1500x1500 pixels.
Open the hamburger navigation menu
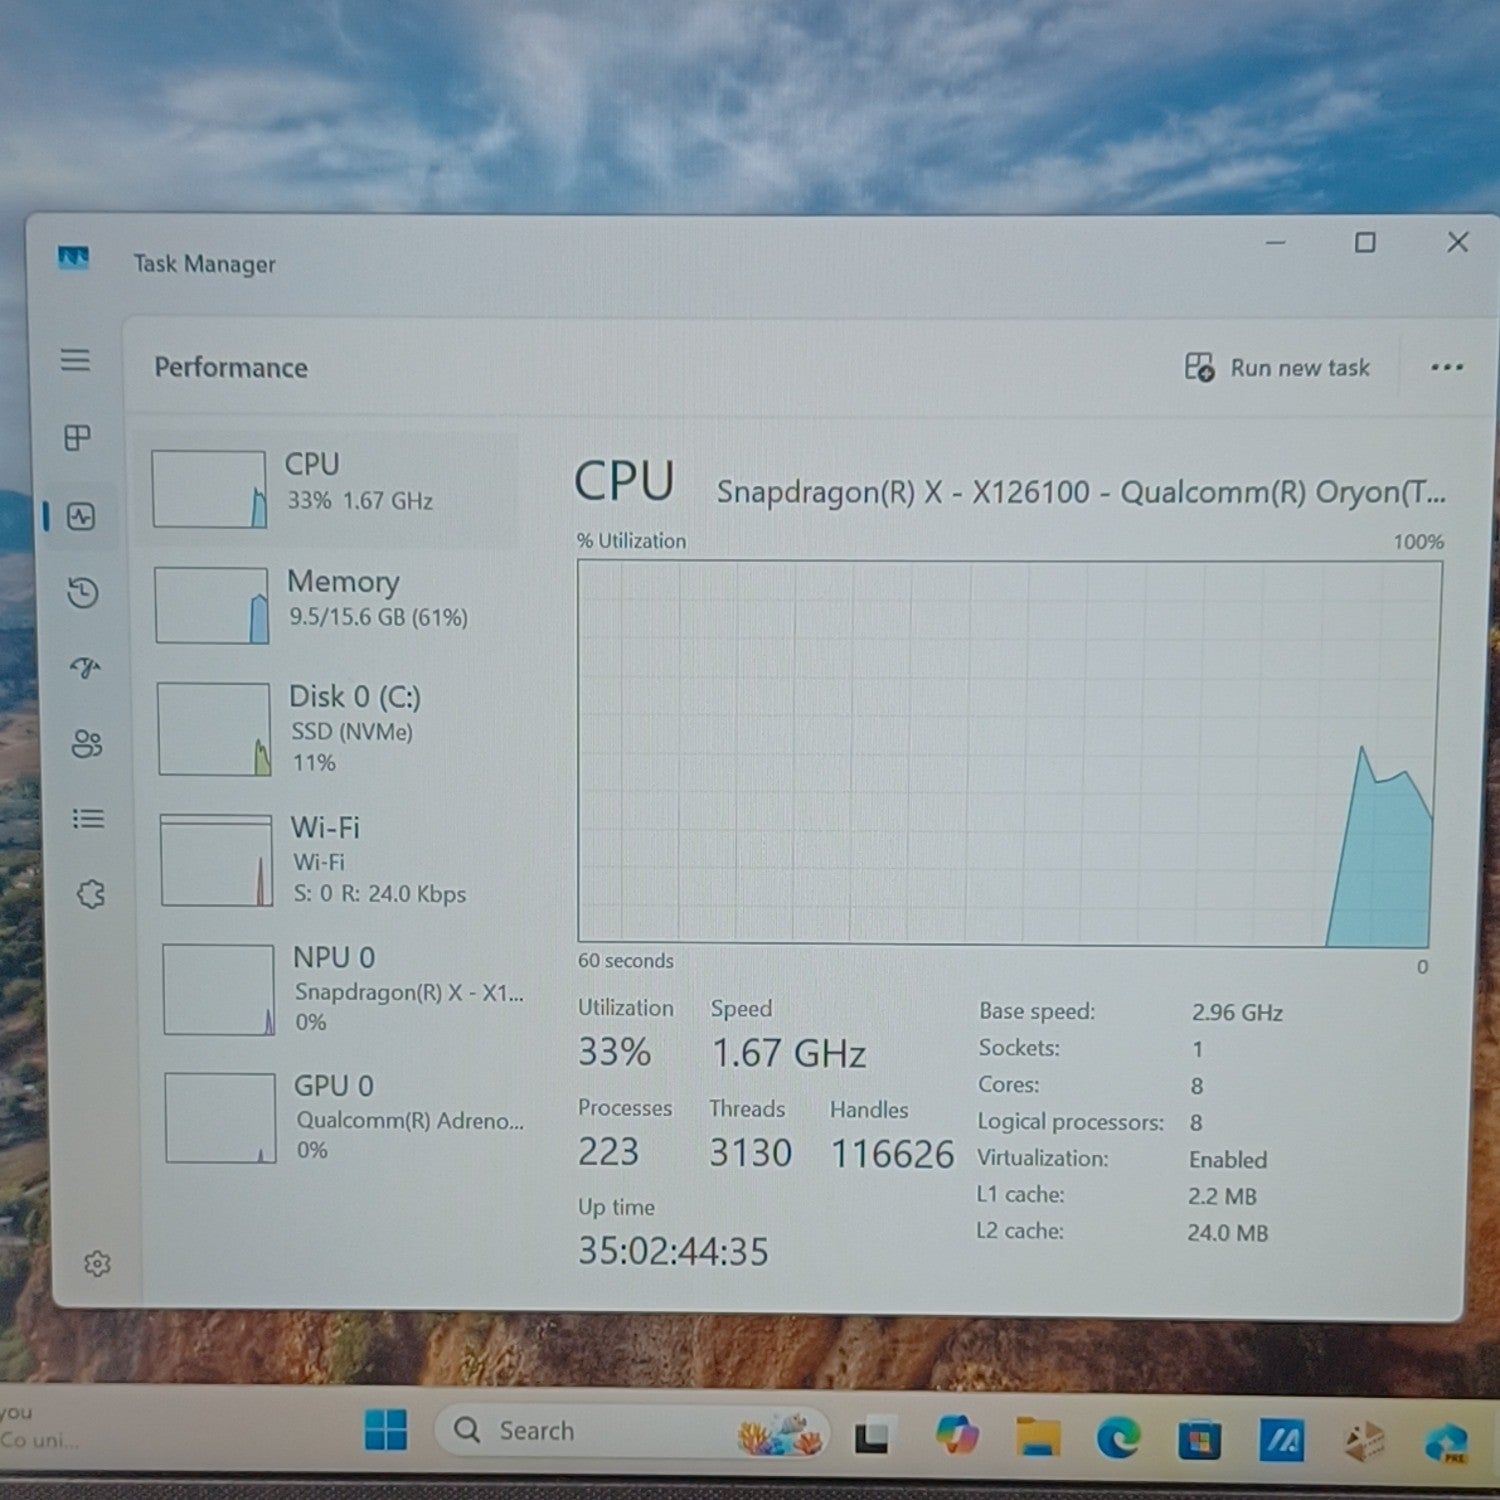[x=75, y=360]
